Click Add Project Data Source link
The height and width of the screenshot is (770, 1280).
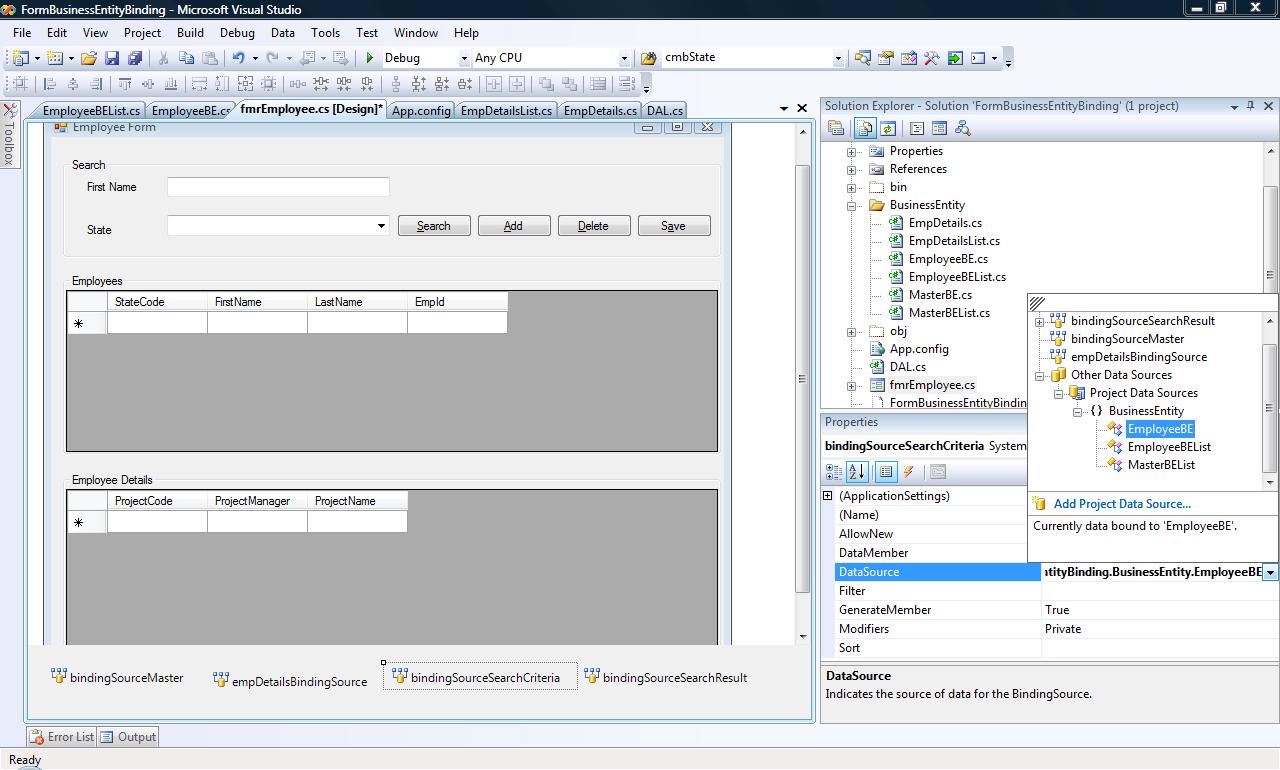click(1122, 504)
